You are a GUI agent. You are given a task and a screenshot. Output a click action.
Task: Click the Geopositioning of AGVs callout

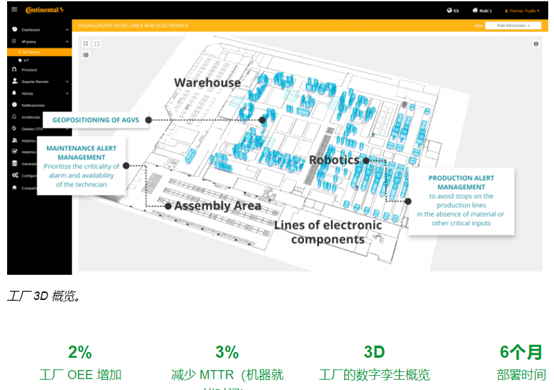(x=96, y=120)
